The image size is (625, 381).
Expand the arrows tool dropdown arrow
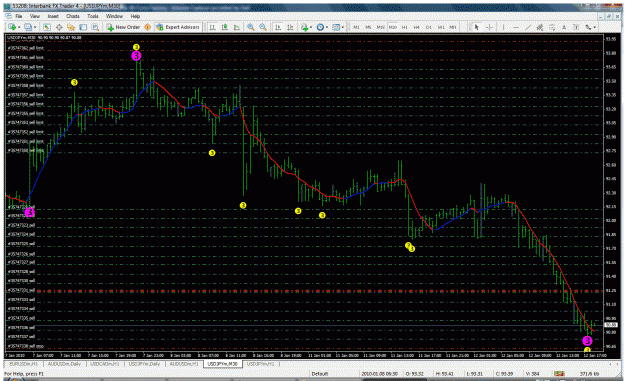(595, 27)
